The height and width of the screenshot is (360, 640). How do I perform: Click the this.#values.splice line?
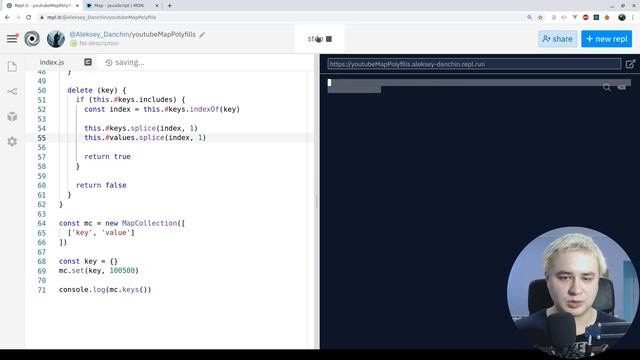145,138
